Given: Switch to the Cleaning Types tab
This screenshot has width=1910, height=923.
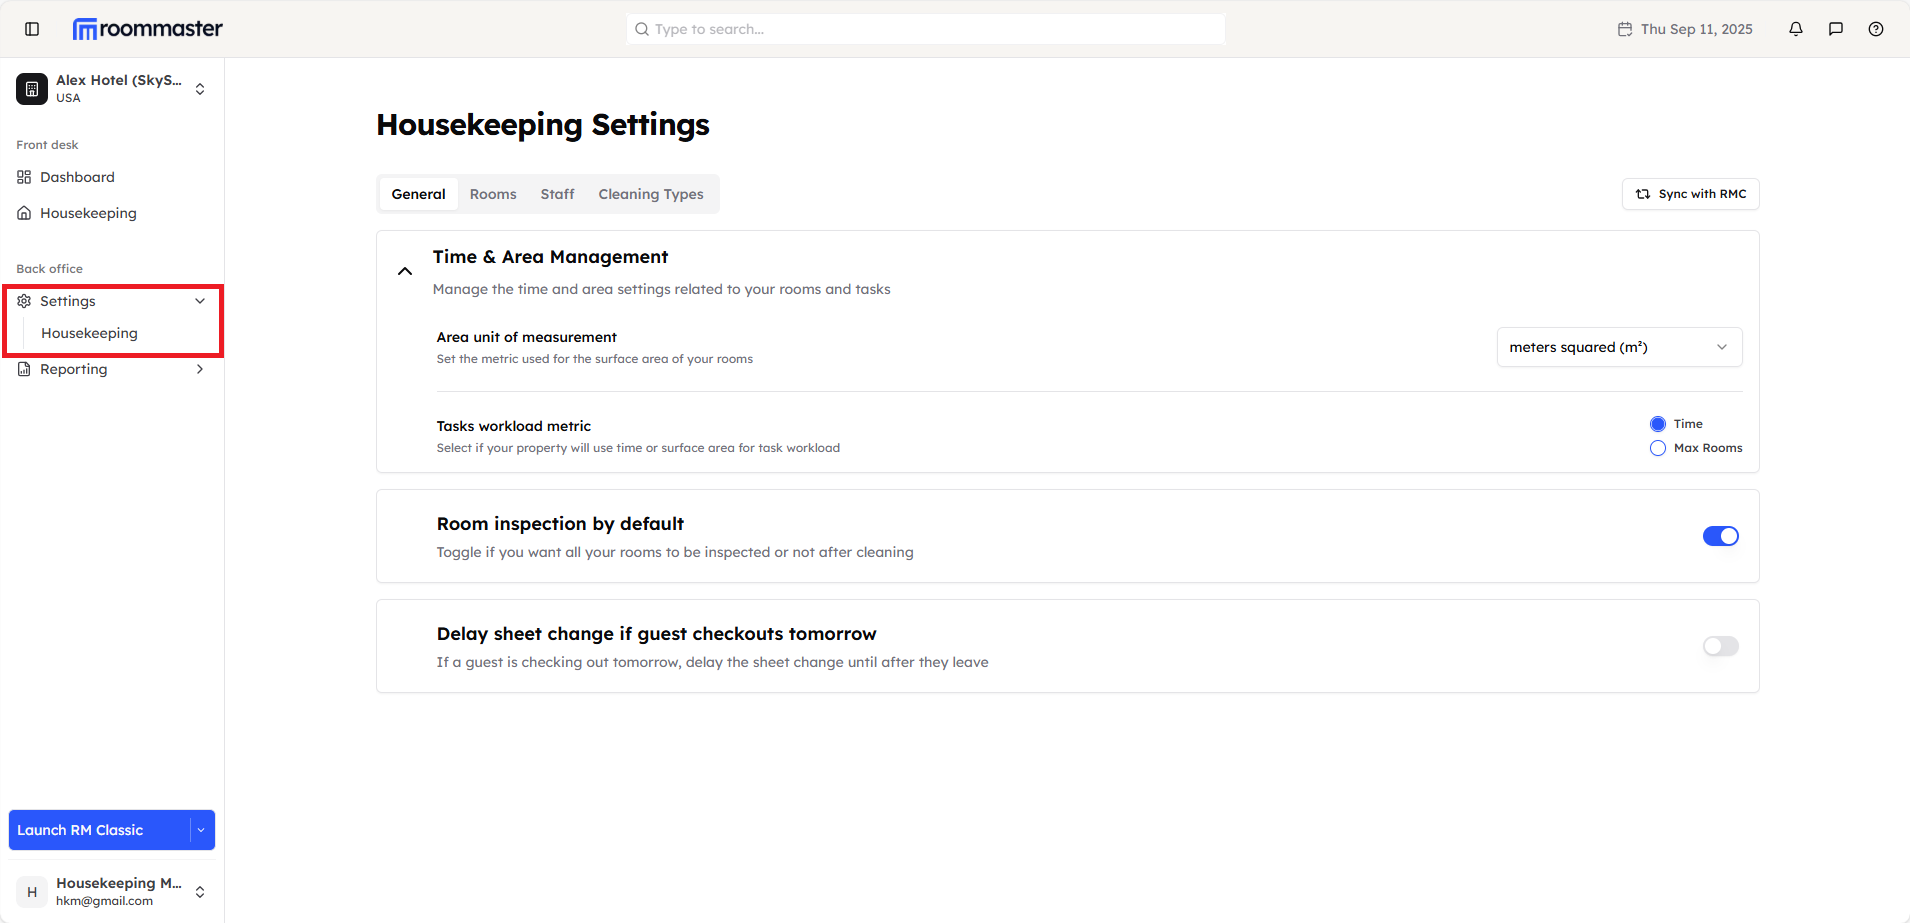Looking at the screenshot, I should point(650,193).
